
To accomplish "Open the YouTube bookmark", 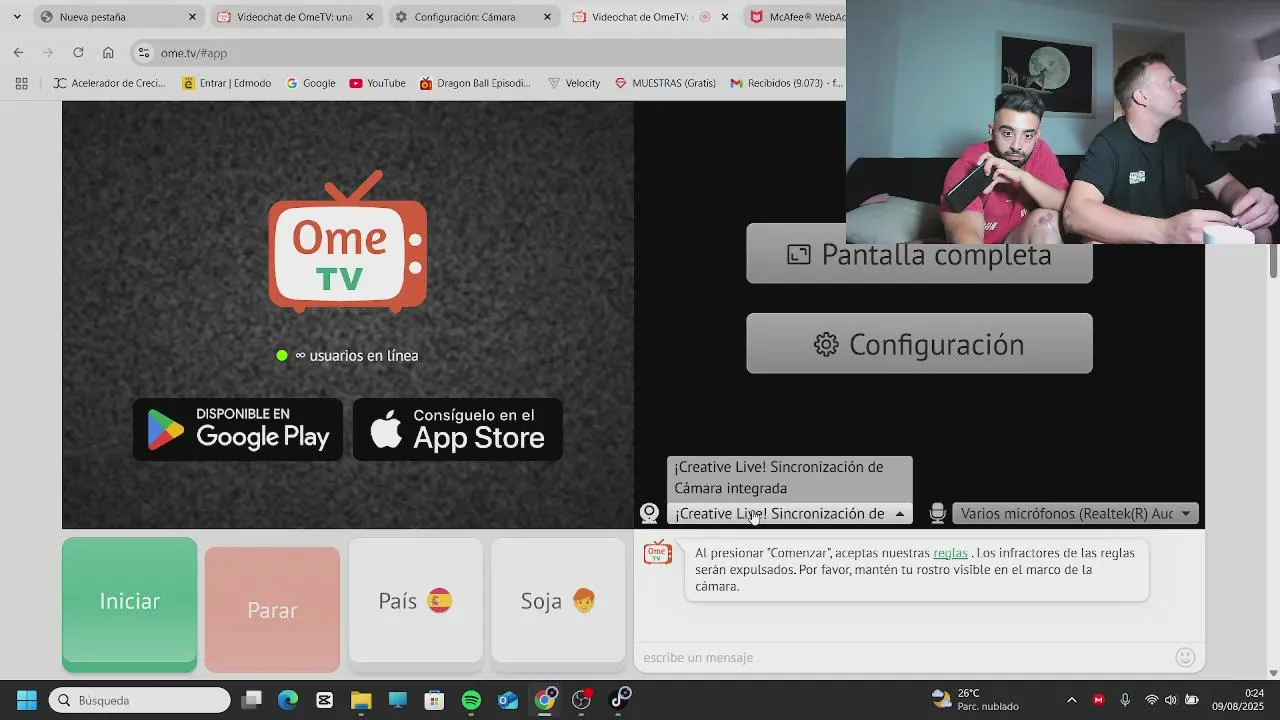I will coord(377,83).
